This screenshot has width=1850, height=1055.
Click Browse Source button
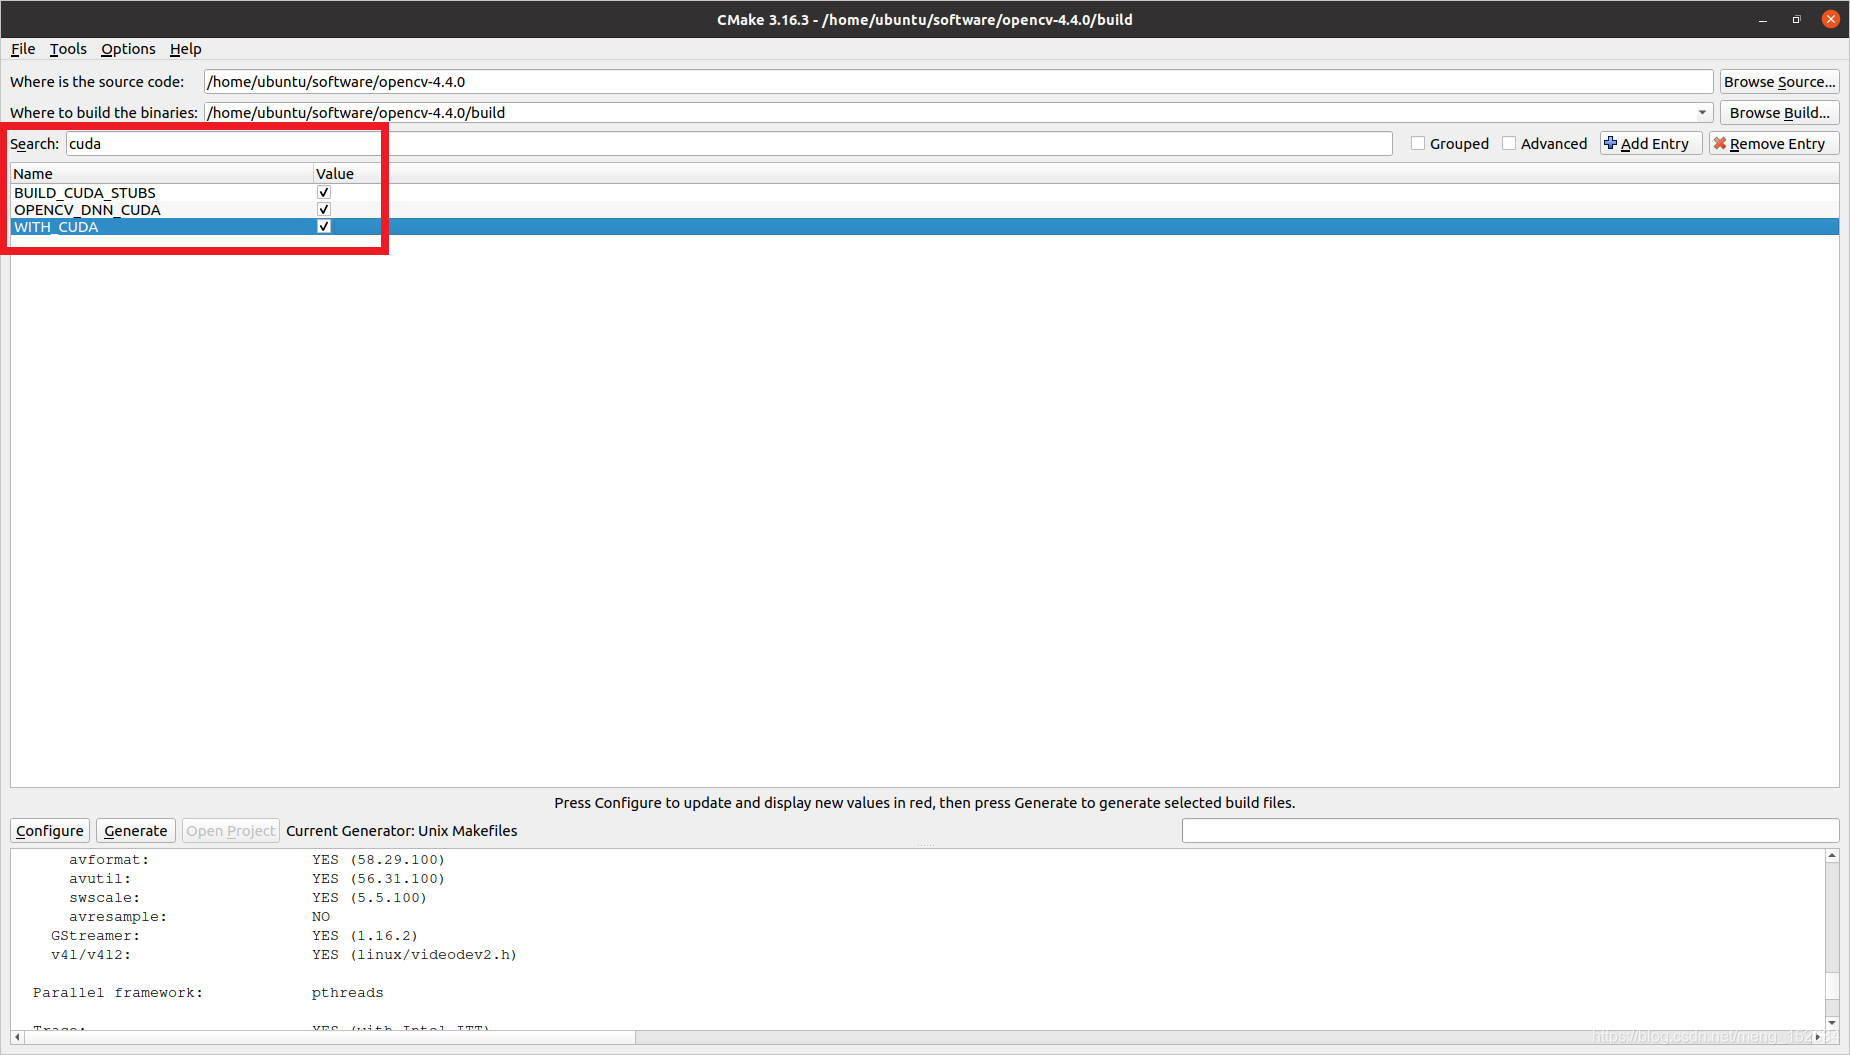click(x=1779, y=82)
